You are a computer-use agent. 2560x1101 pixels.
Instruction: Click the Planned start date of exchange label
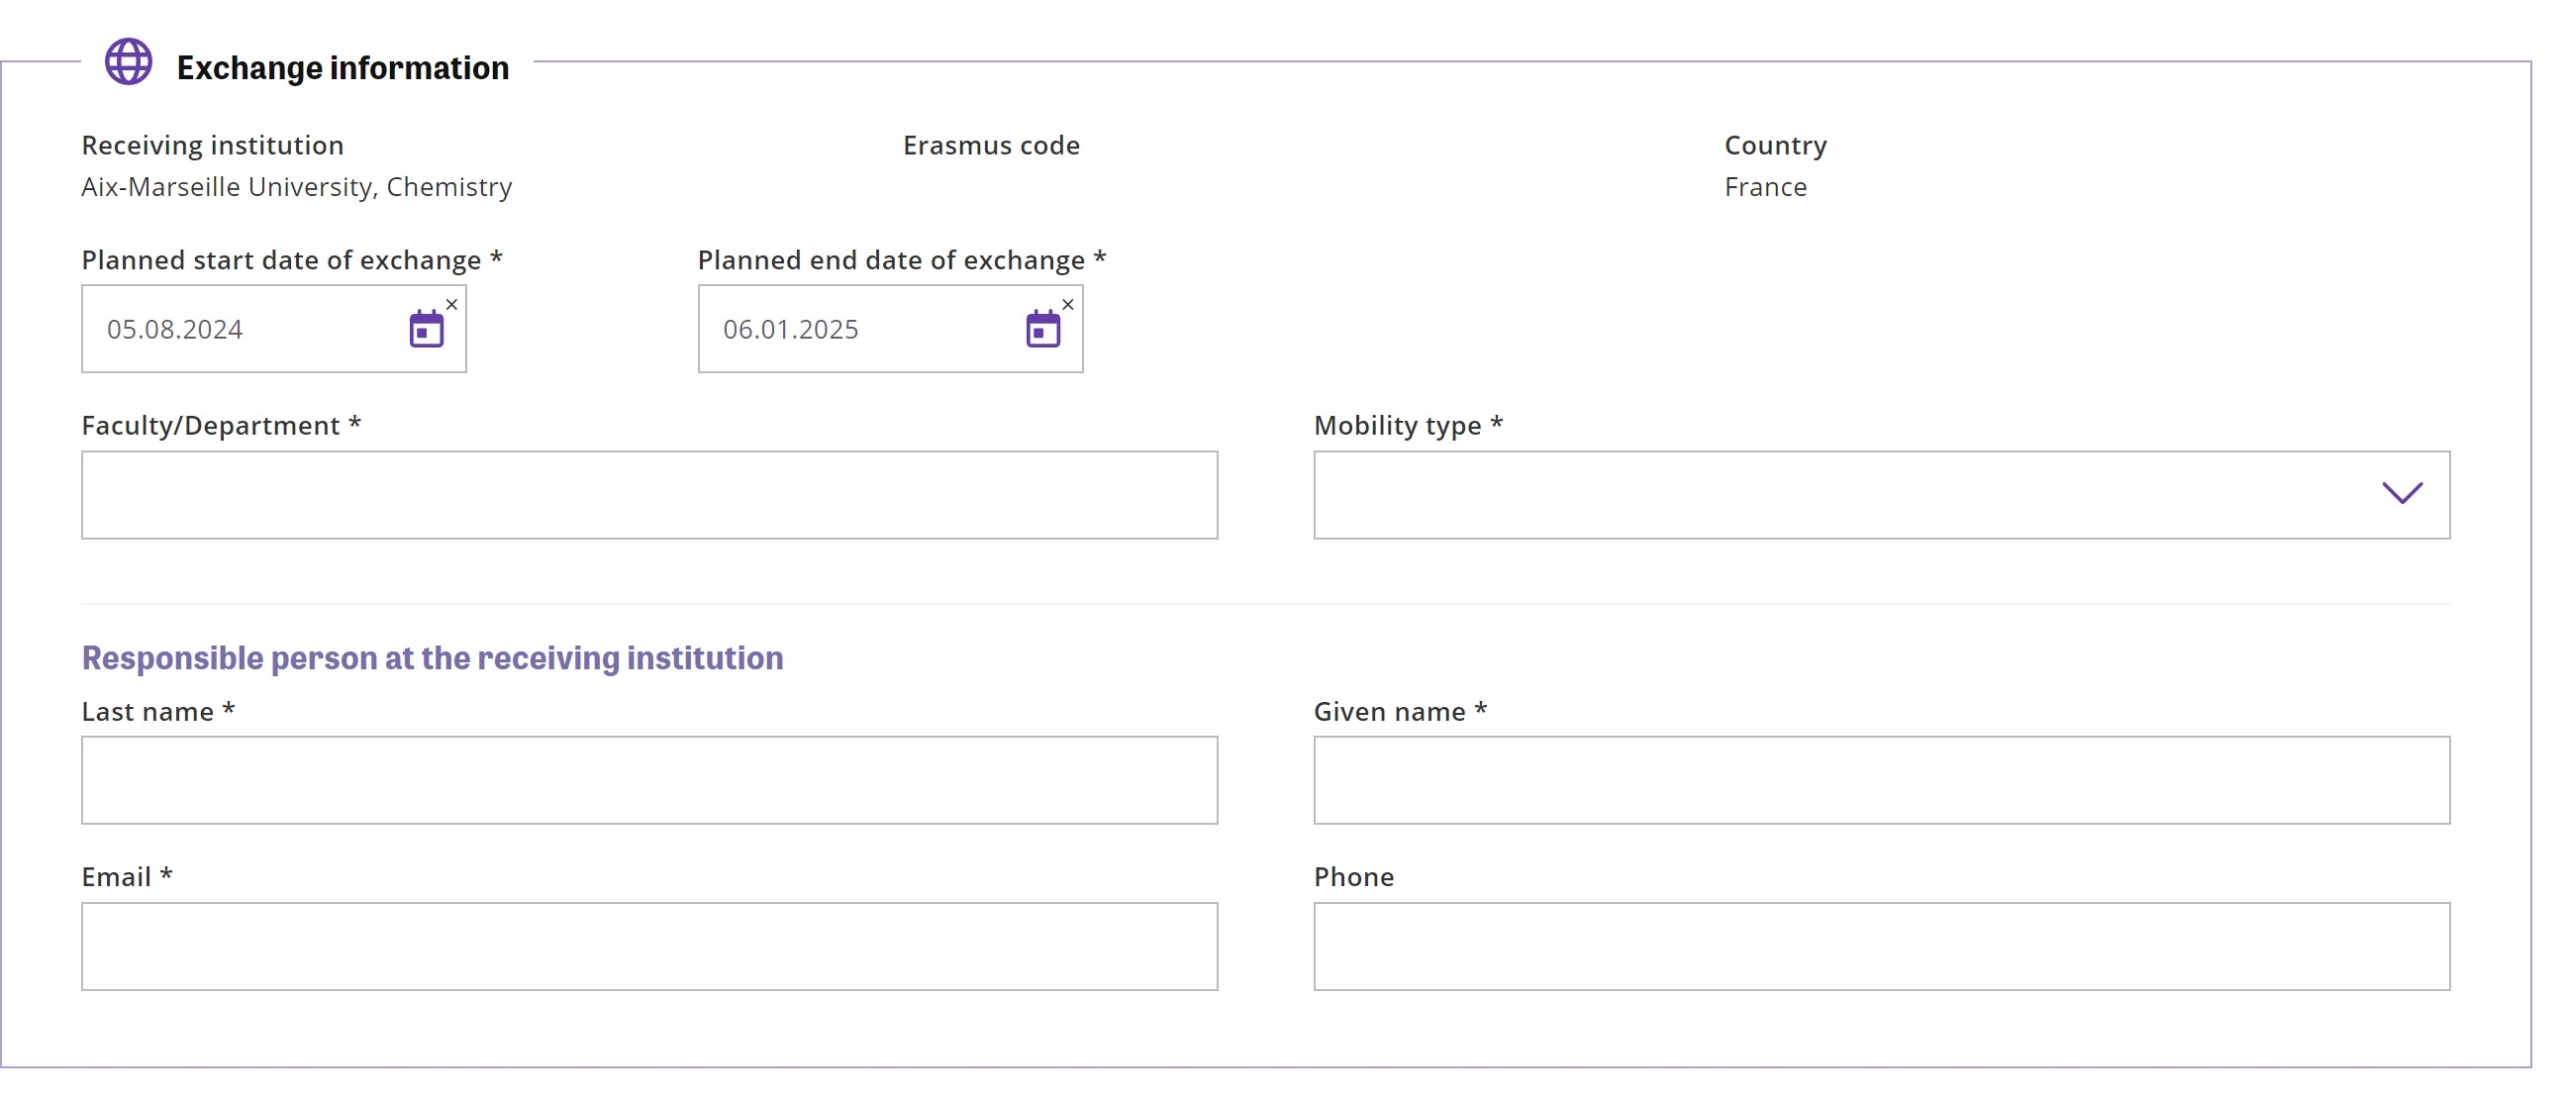click(291, 260)
